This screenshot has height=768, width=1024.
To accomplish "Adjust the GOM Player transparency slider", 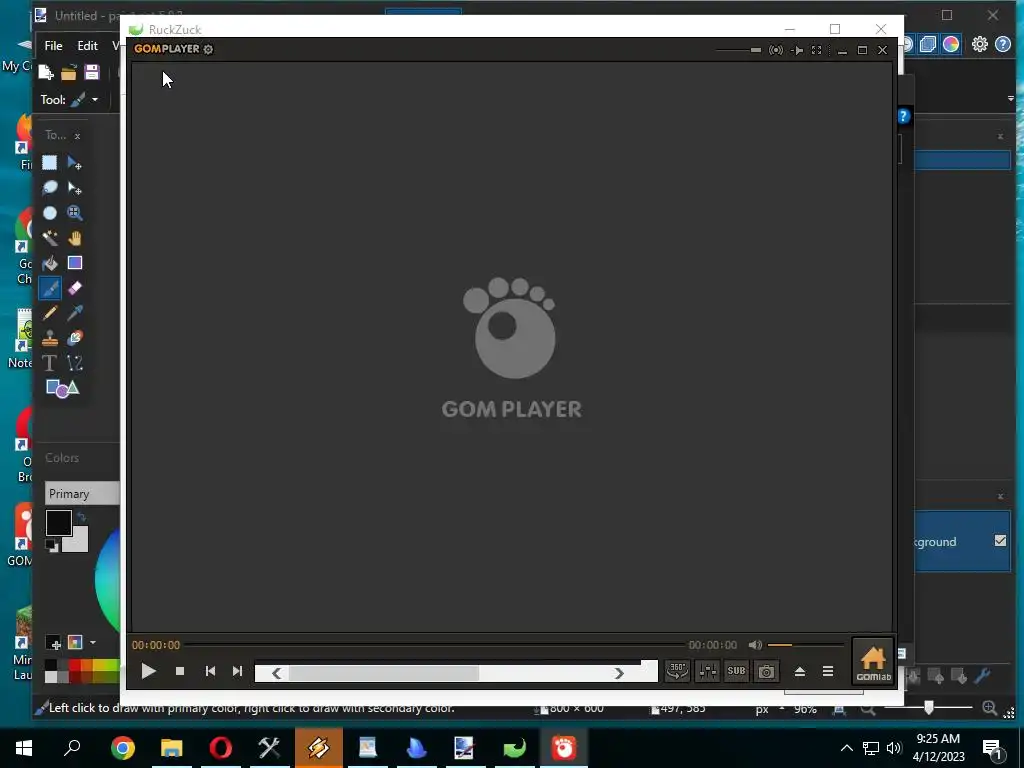I will (738, 50).
